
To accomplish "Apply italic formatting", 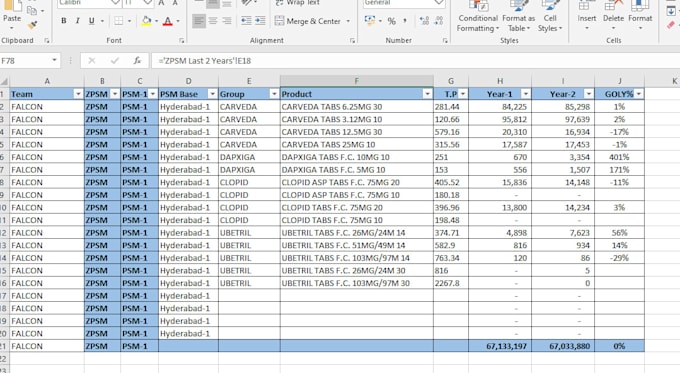I will pyautogui.click(x=78, y=21).
